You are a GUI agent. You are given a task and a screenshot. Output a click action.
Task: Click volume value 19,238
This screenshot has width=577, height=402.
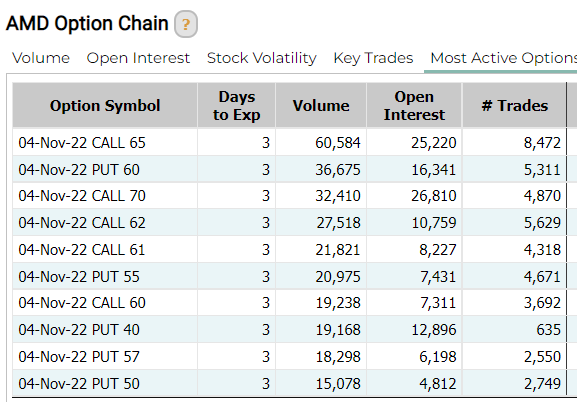(338, 303)
